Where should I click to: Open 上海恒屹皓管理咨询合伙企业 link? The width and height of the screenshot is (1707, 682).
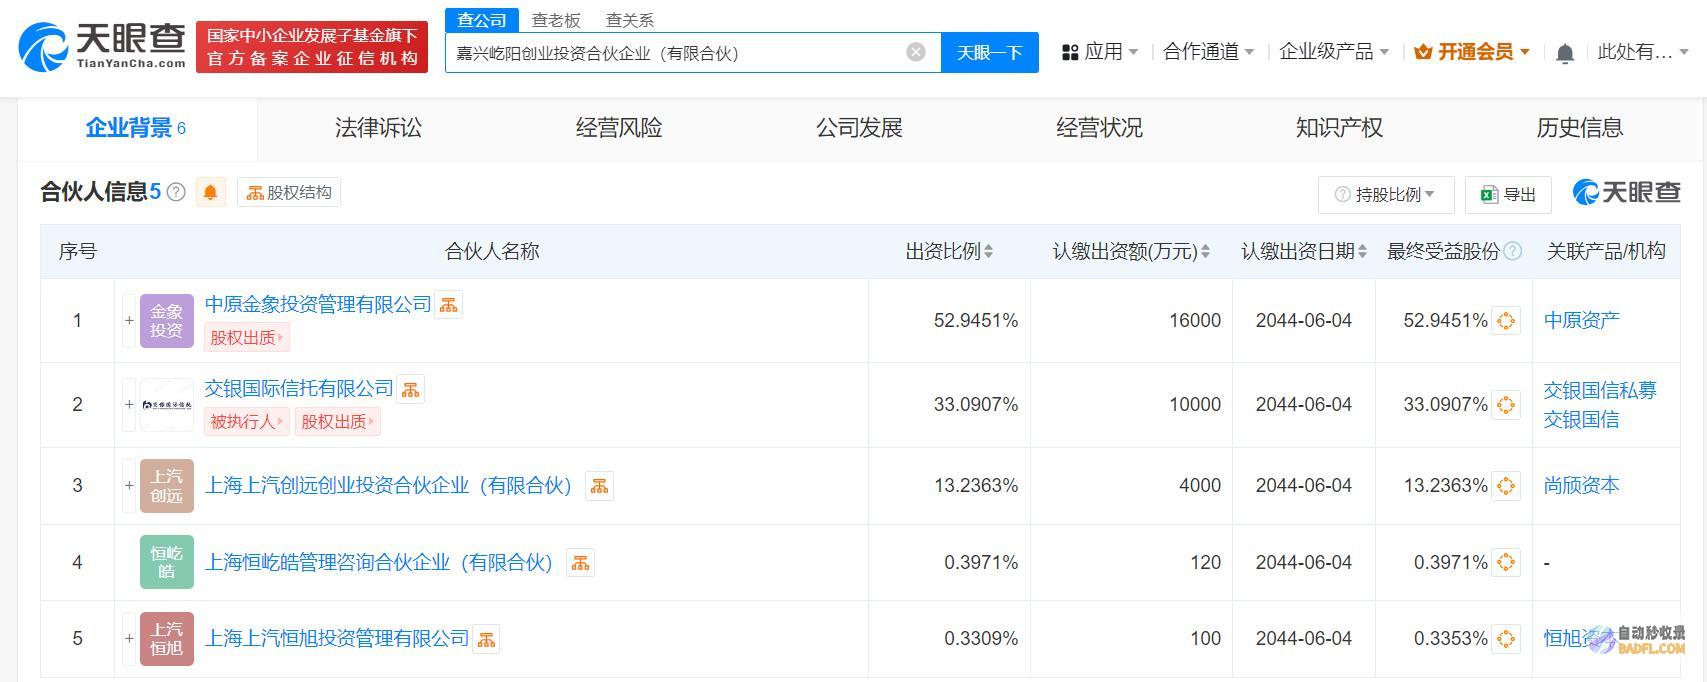coord(379,563)
